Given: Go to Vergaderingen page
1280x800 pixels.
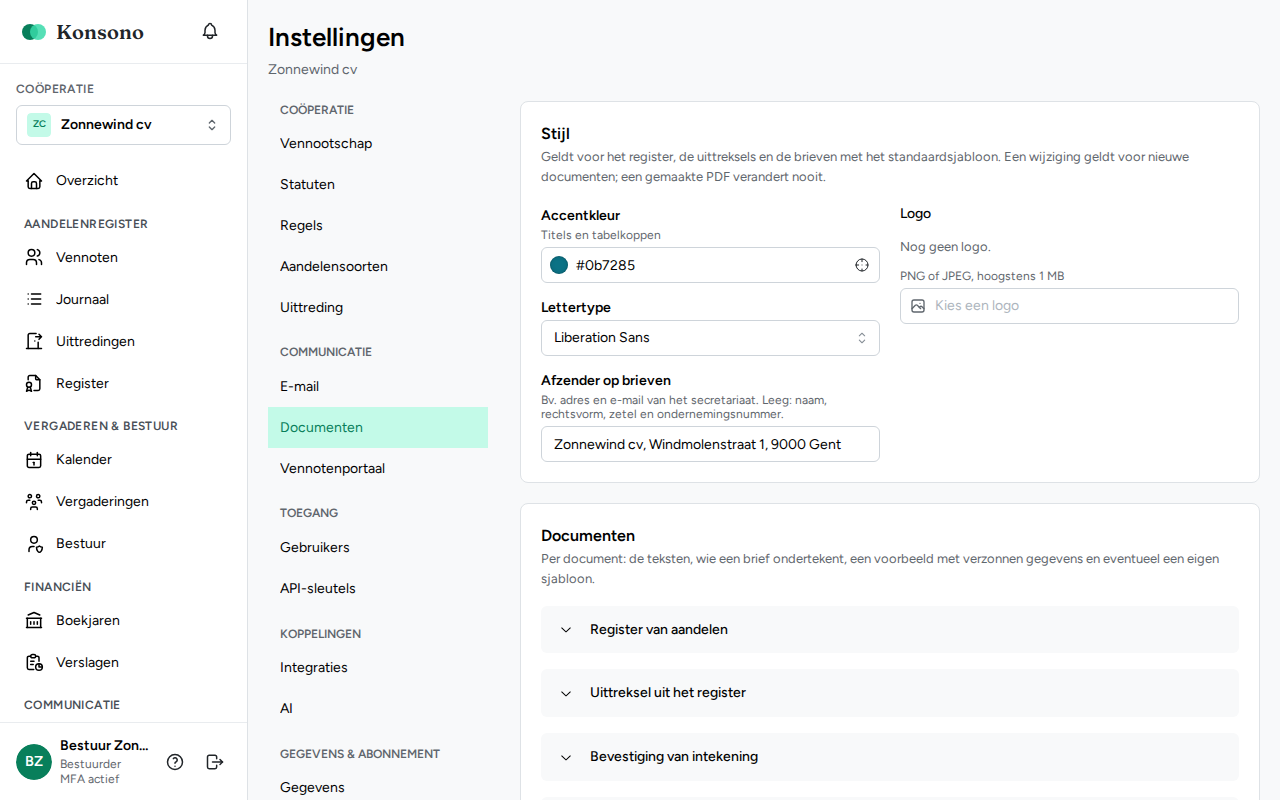Looking at the screenshot, I should coord(123,502).
